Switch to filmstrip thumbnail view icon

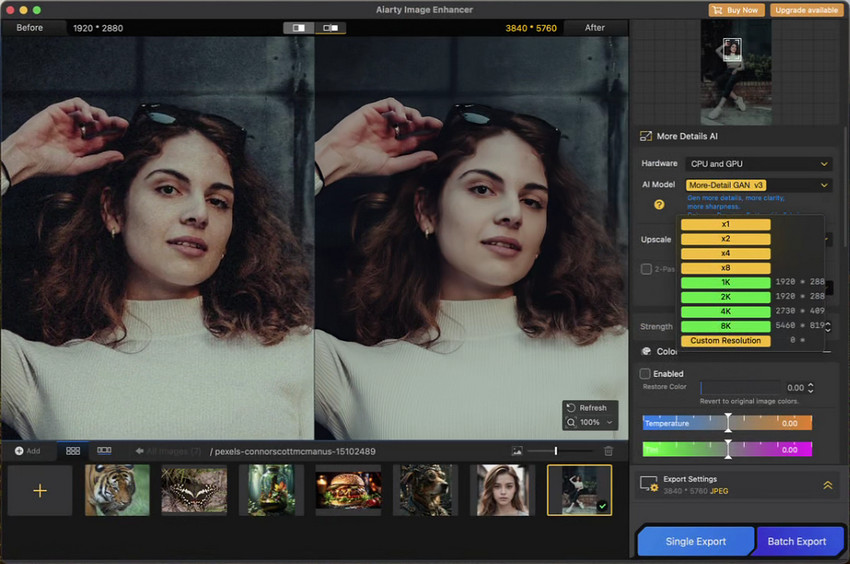click(104, 451)
